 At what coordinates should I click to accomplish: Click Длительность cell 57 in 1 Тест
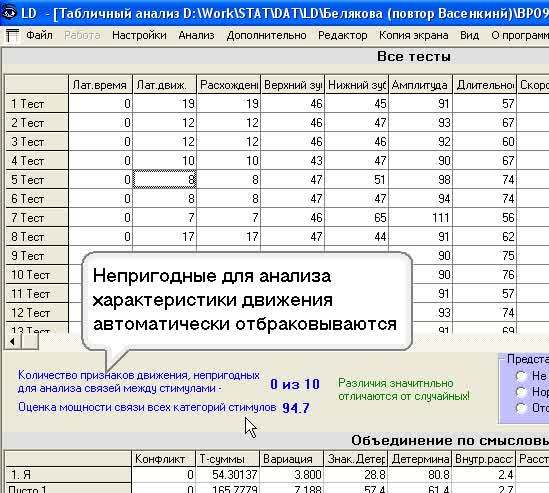(485, 104)
